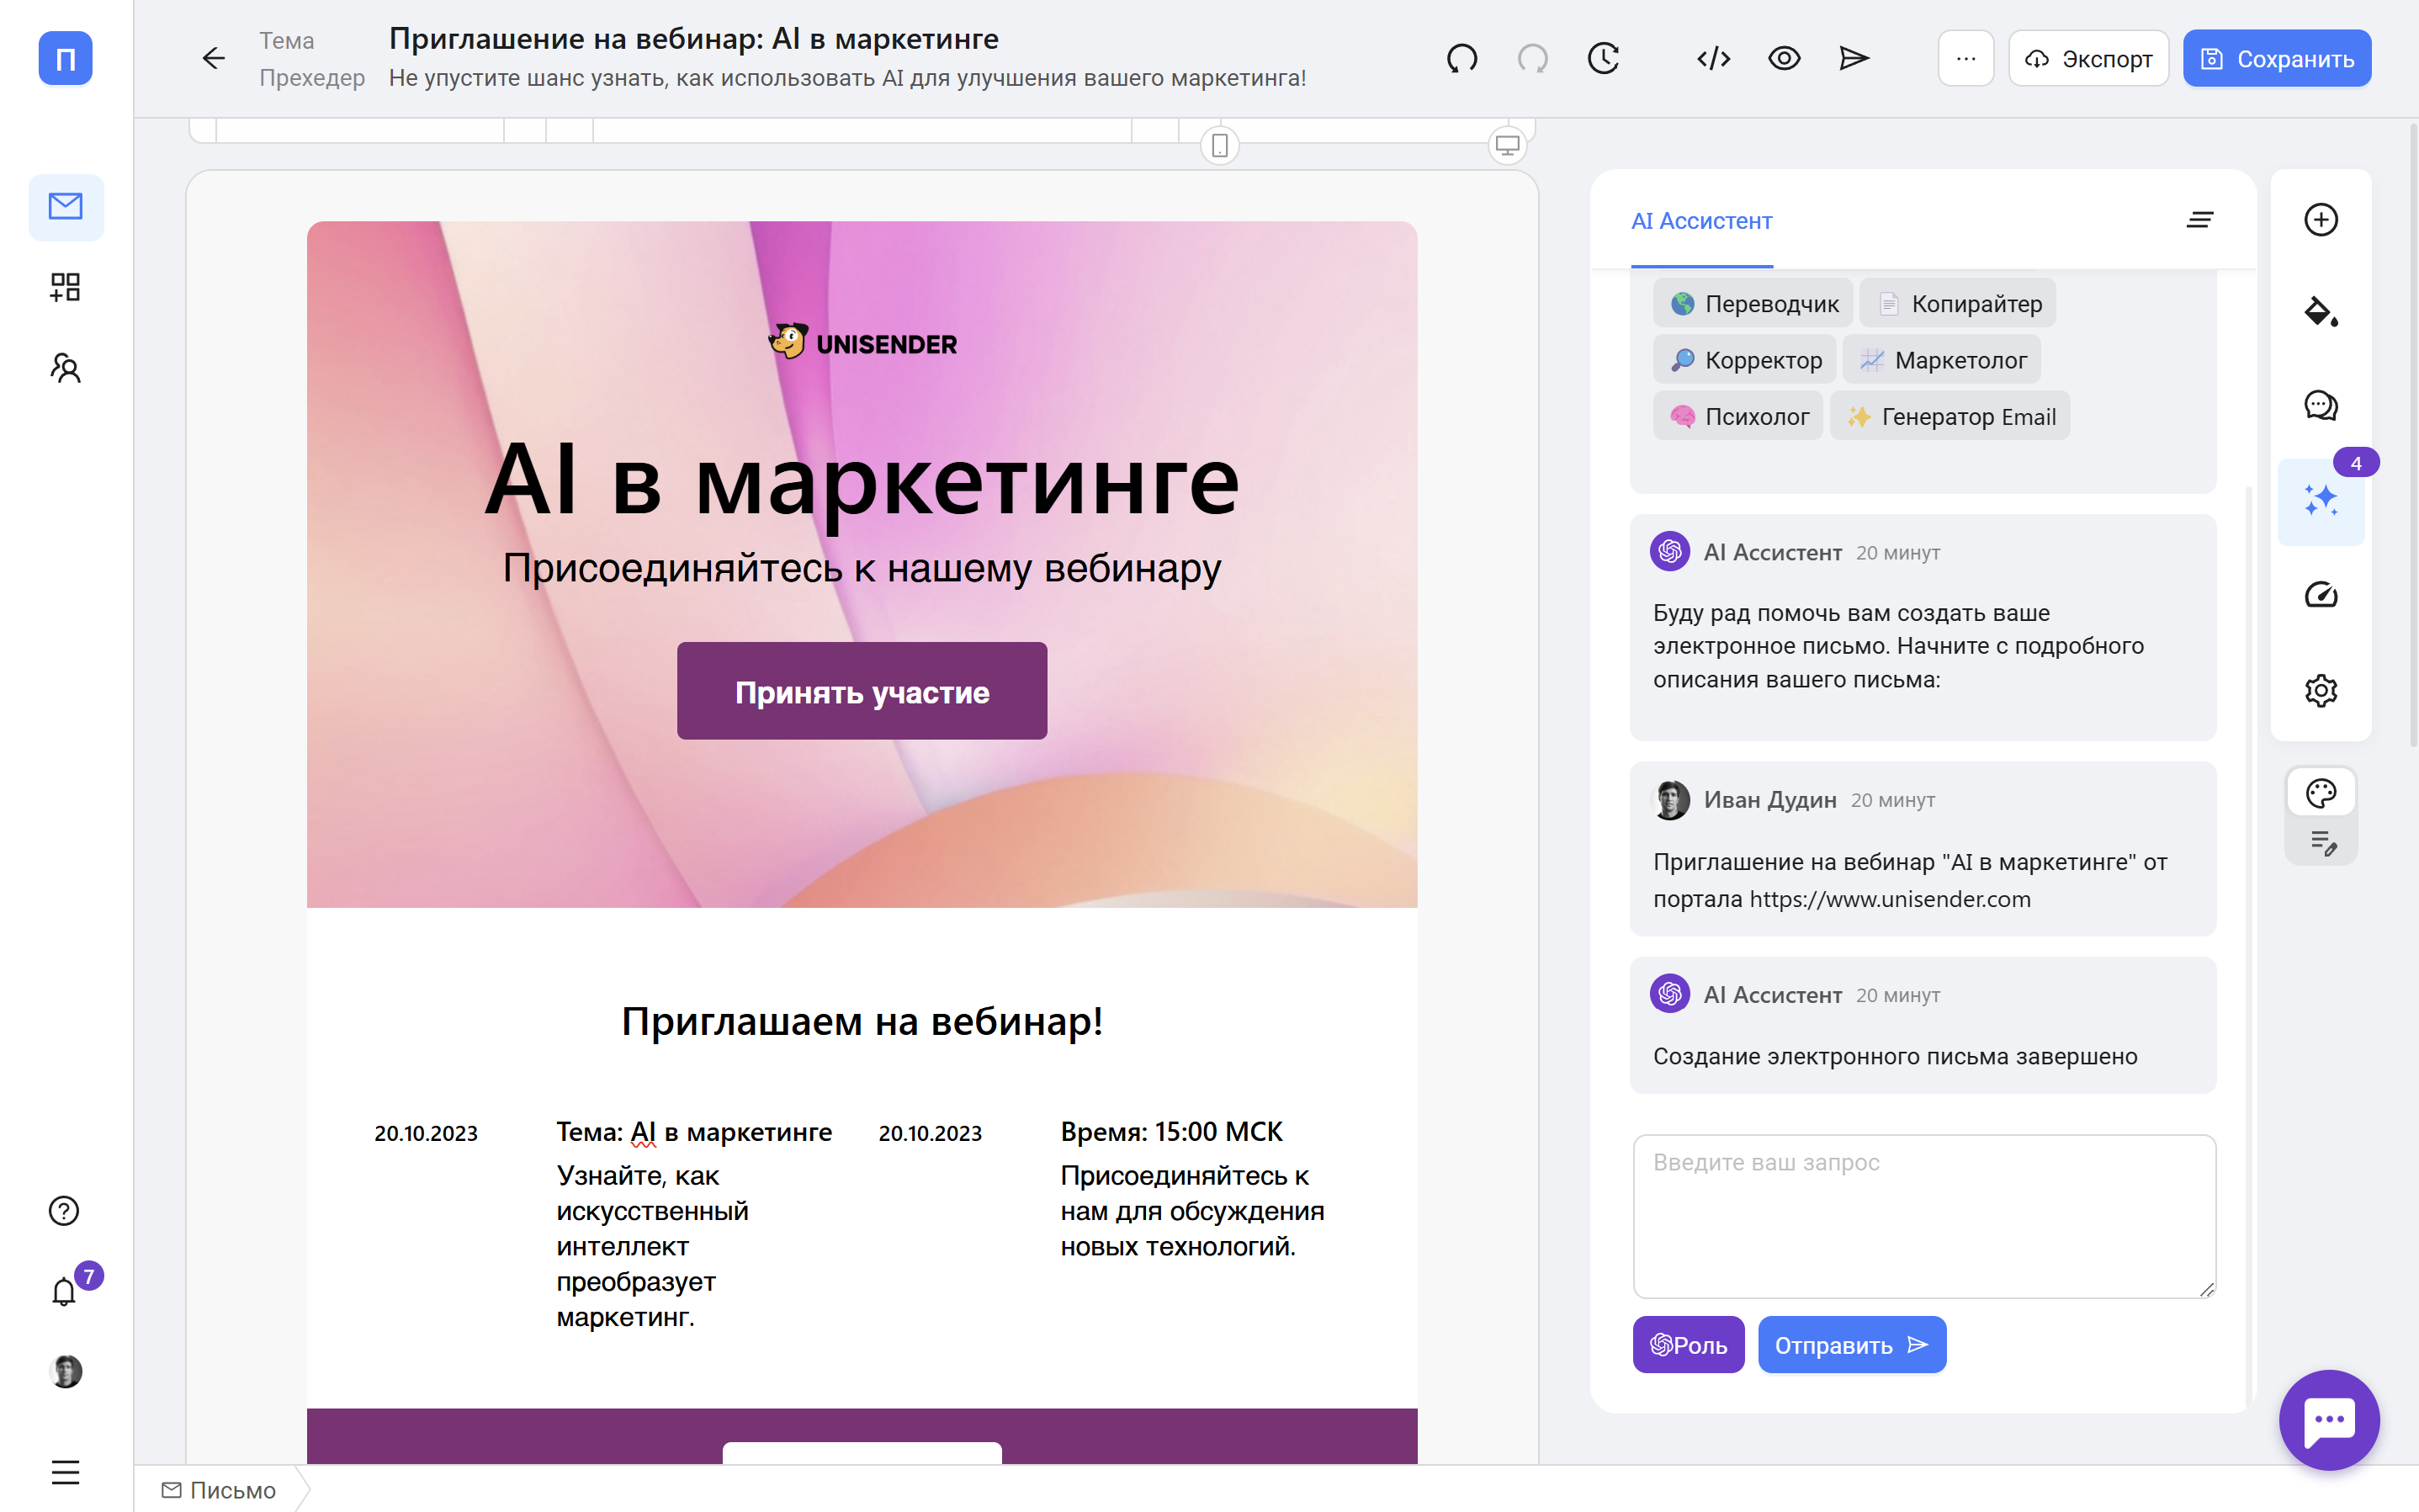Click the https://www.unisender.com link in chat

tap(1890, 899)
